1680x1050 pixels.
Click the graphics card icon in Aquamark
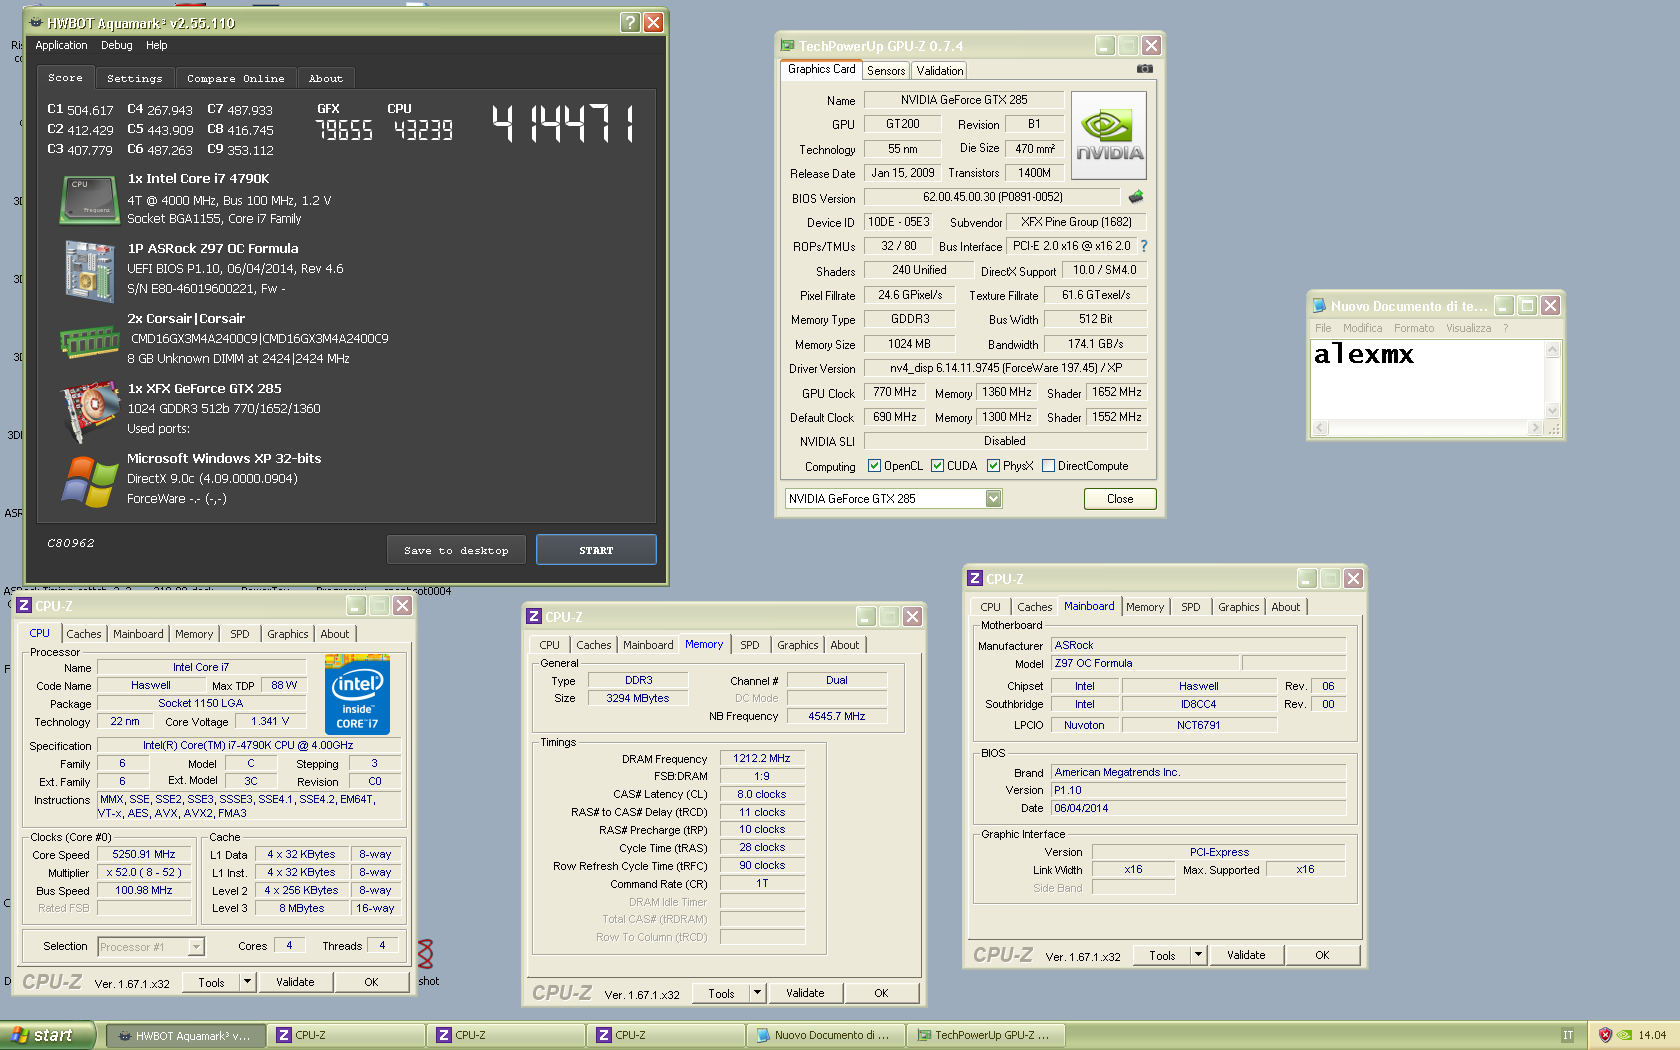(89, 410)
